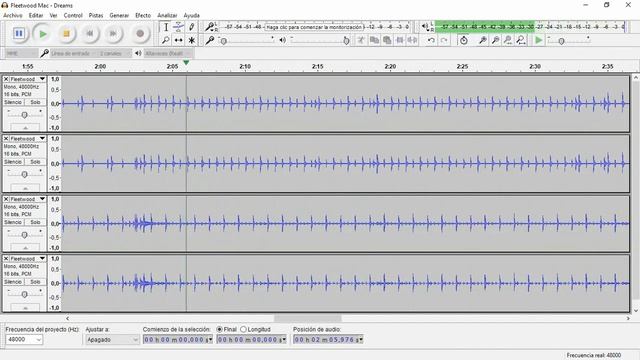Select the Multi-tool asterisk mode
This screenshot has height=360, width=640.
click(x=191, y=40)
